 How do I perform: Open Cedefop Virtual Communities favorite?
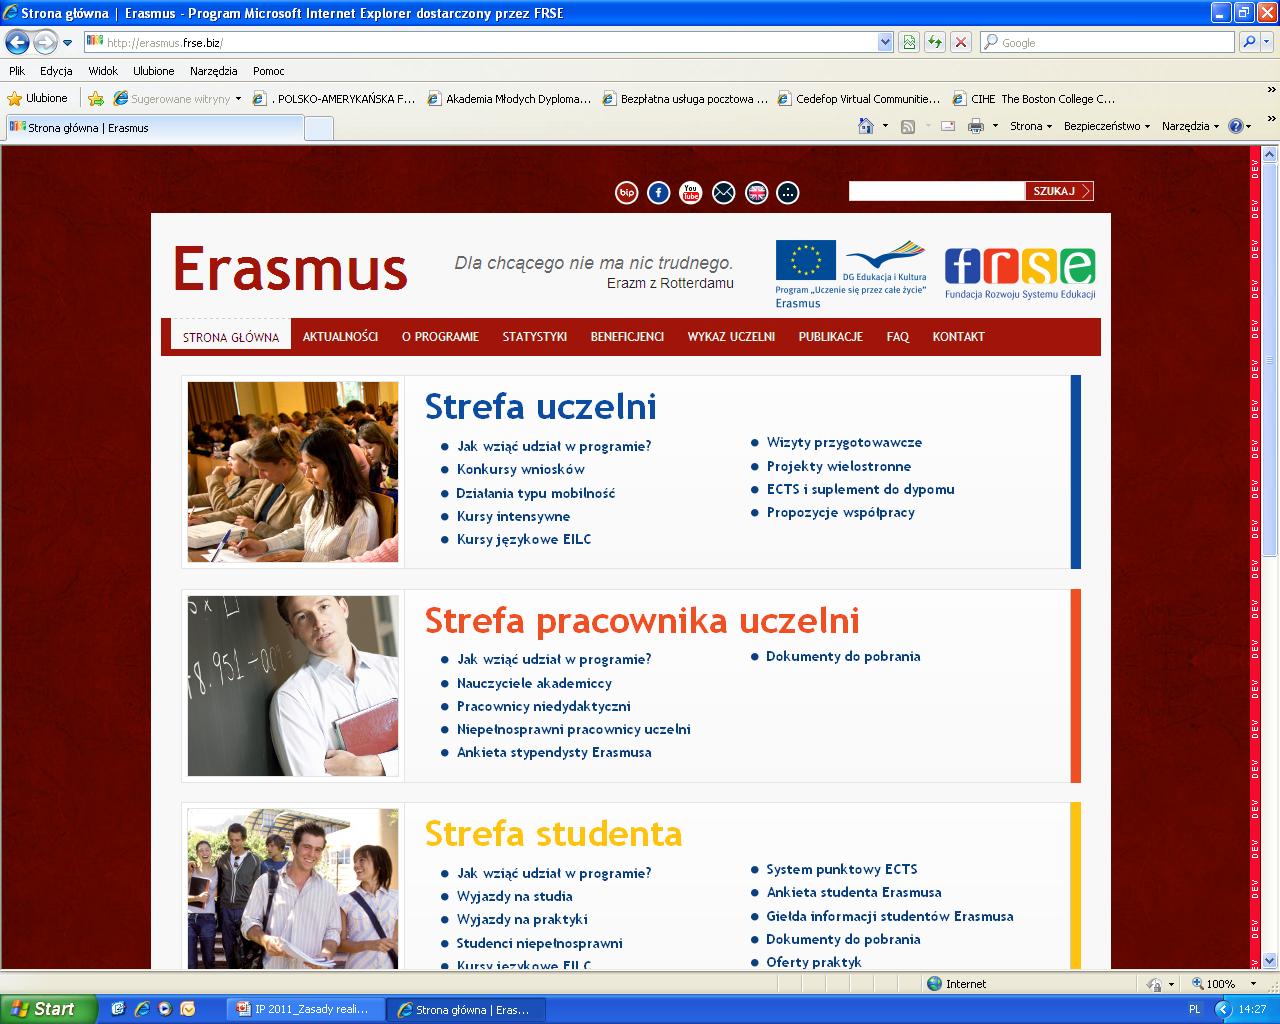[x=859, y=98]
